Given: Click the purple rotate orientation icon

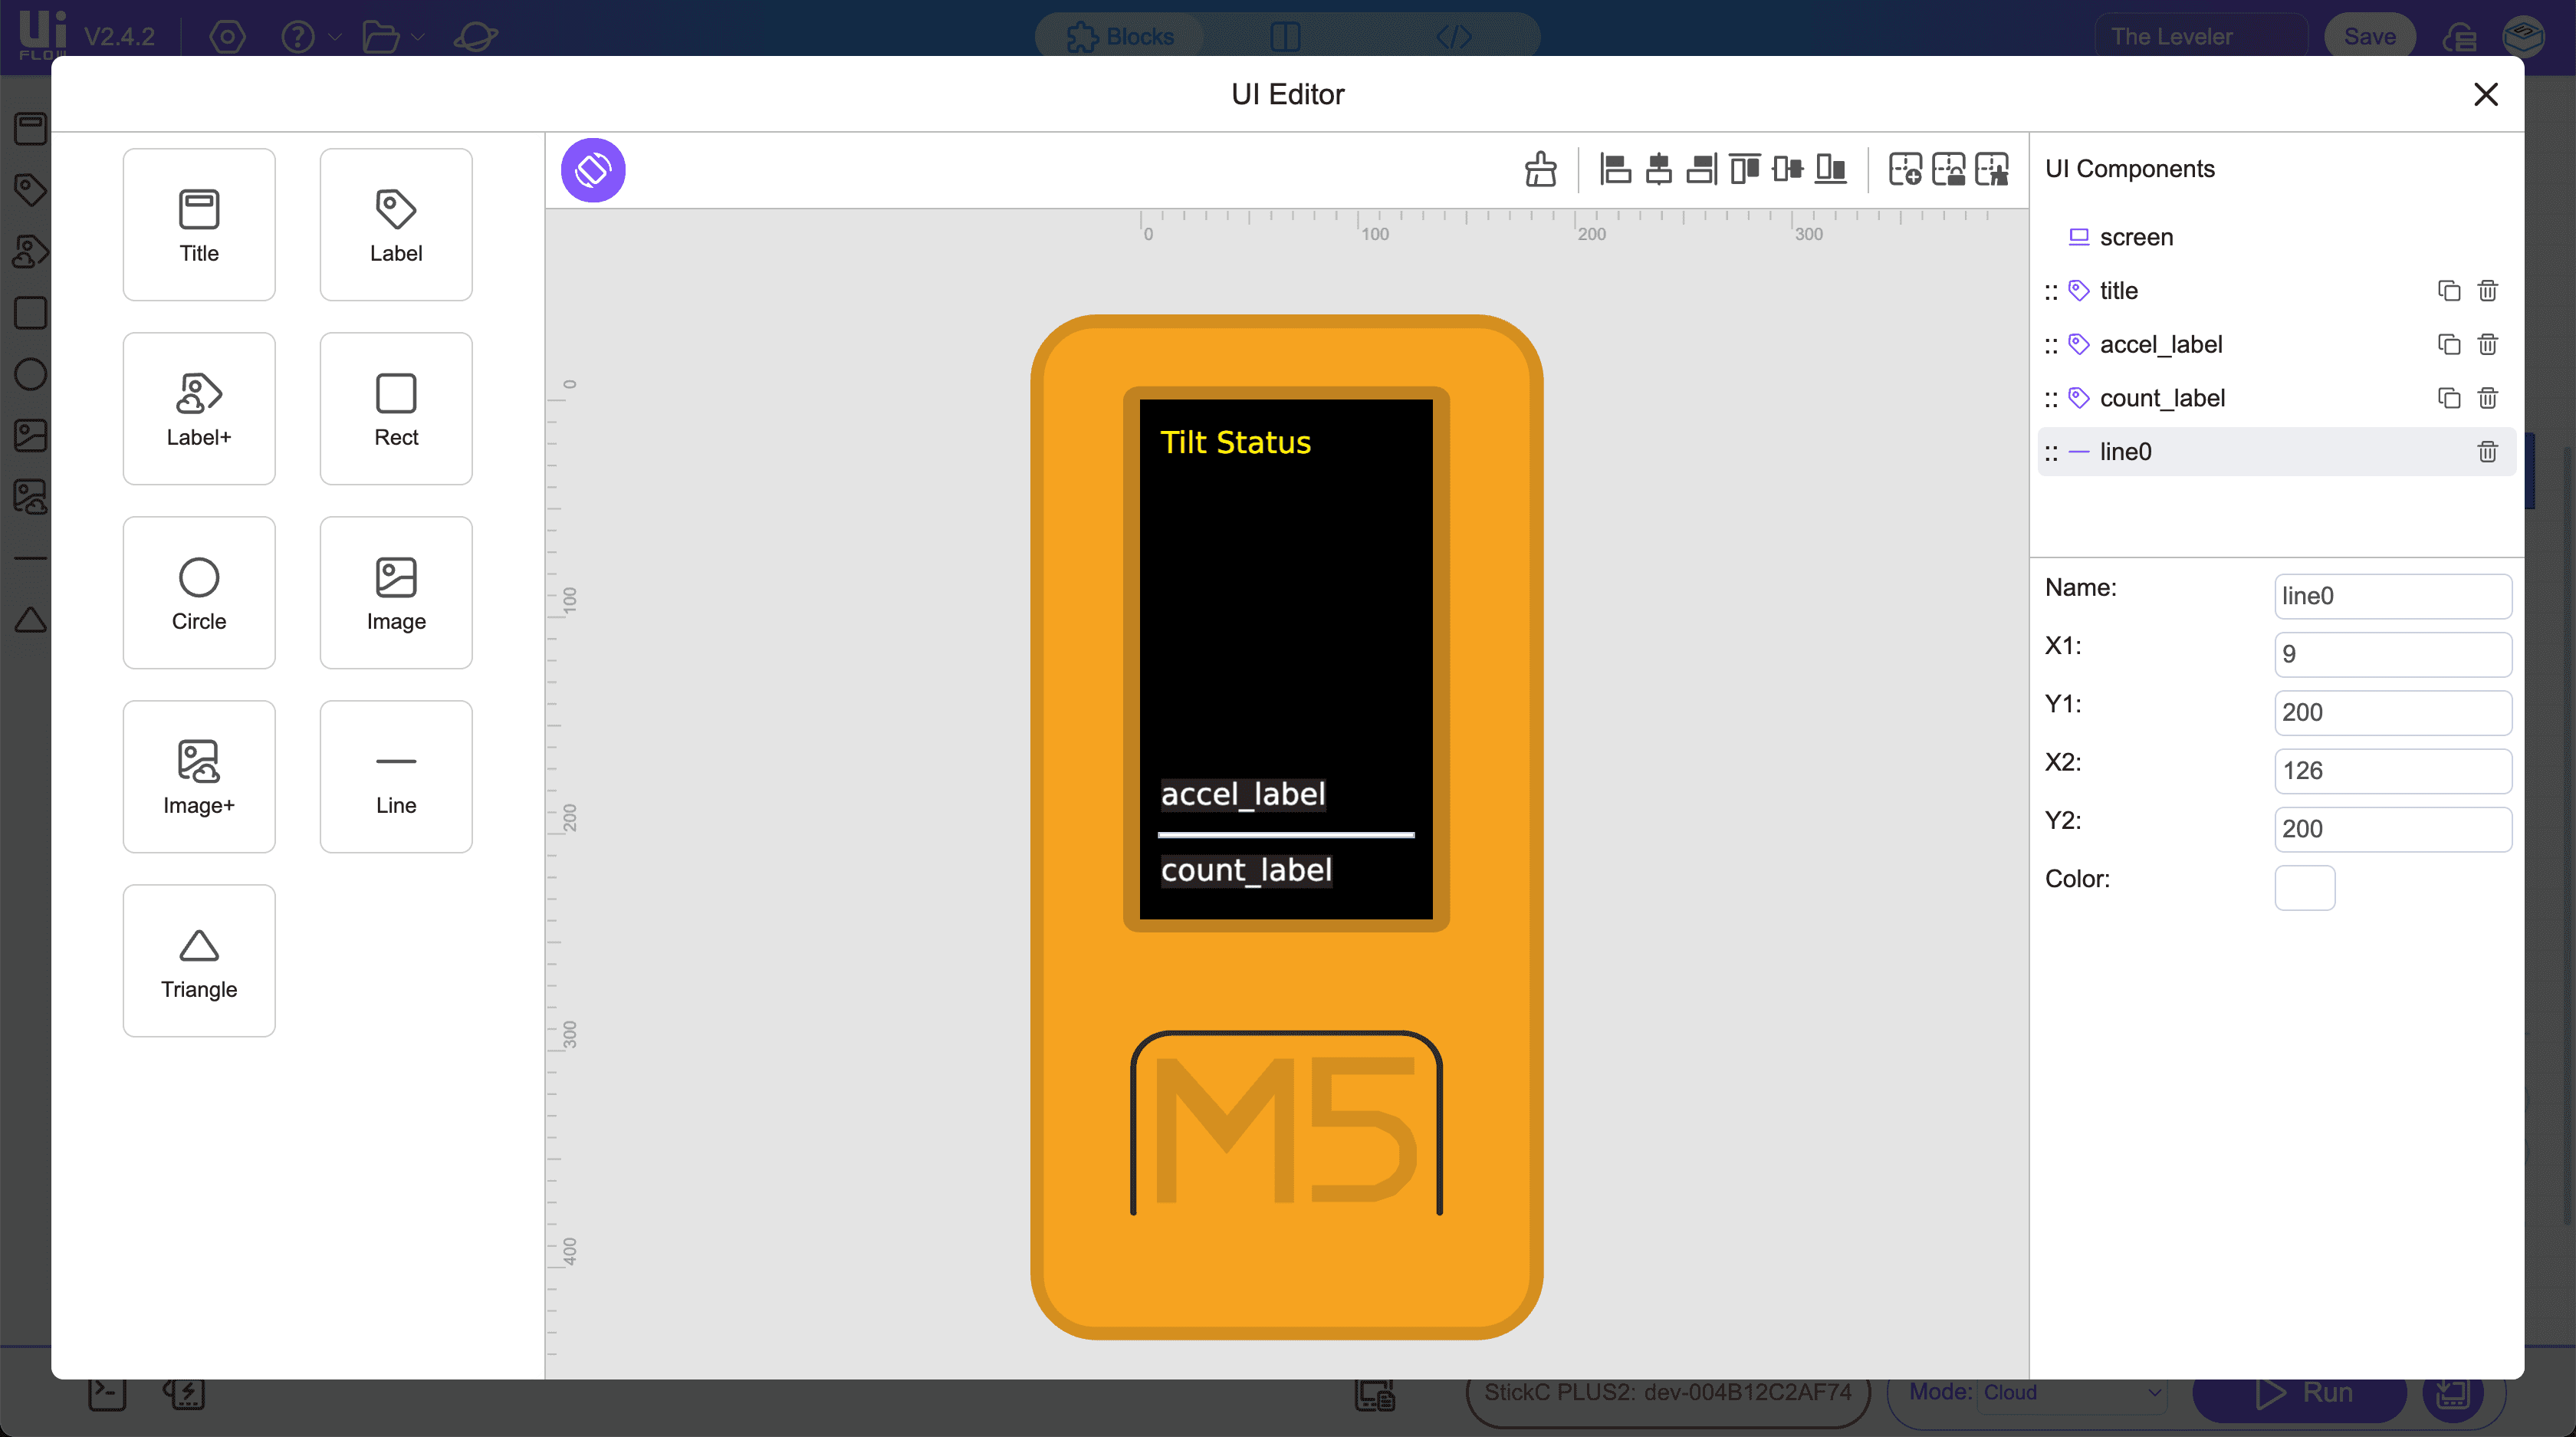Looking at the screenshot, I should [x=593, y=170].
